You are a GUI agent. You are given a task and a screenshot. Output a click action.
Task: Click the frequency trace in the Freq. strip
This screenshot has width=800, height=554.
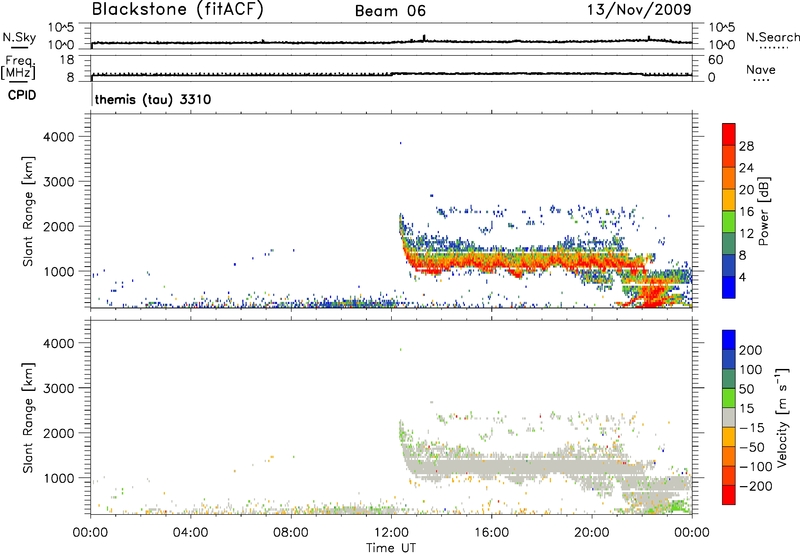(391, 74)
